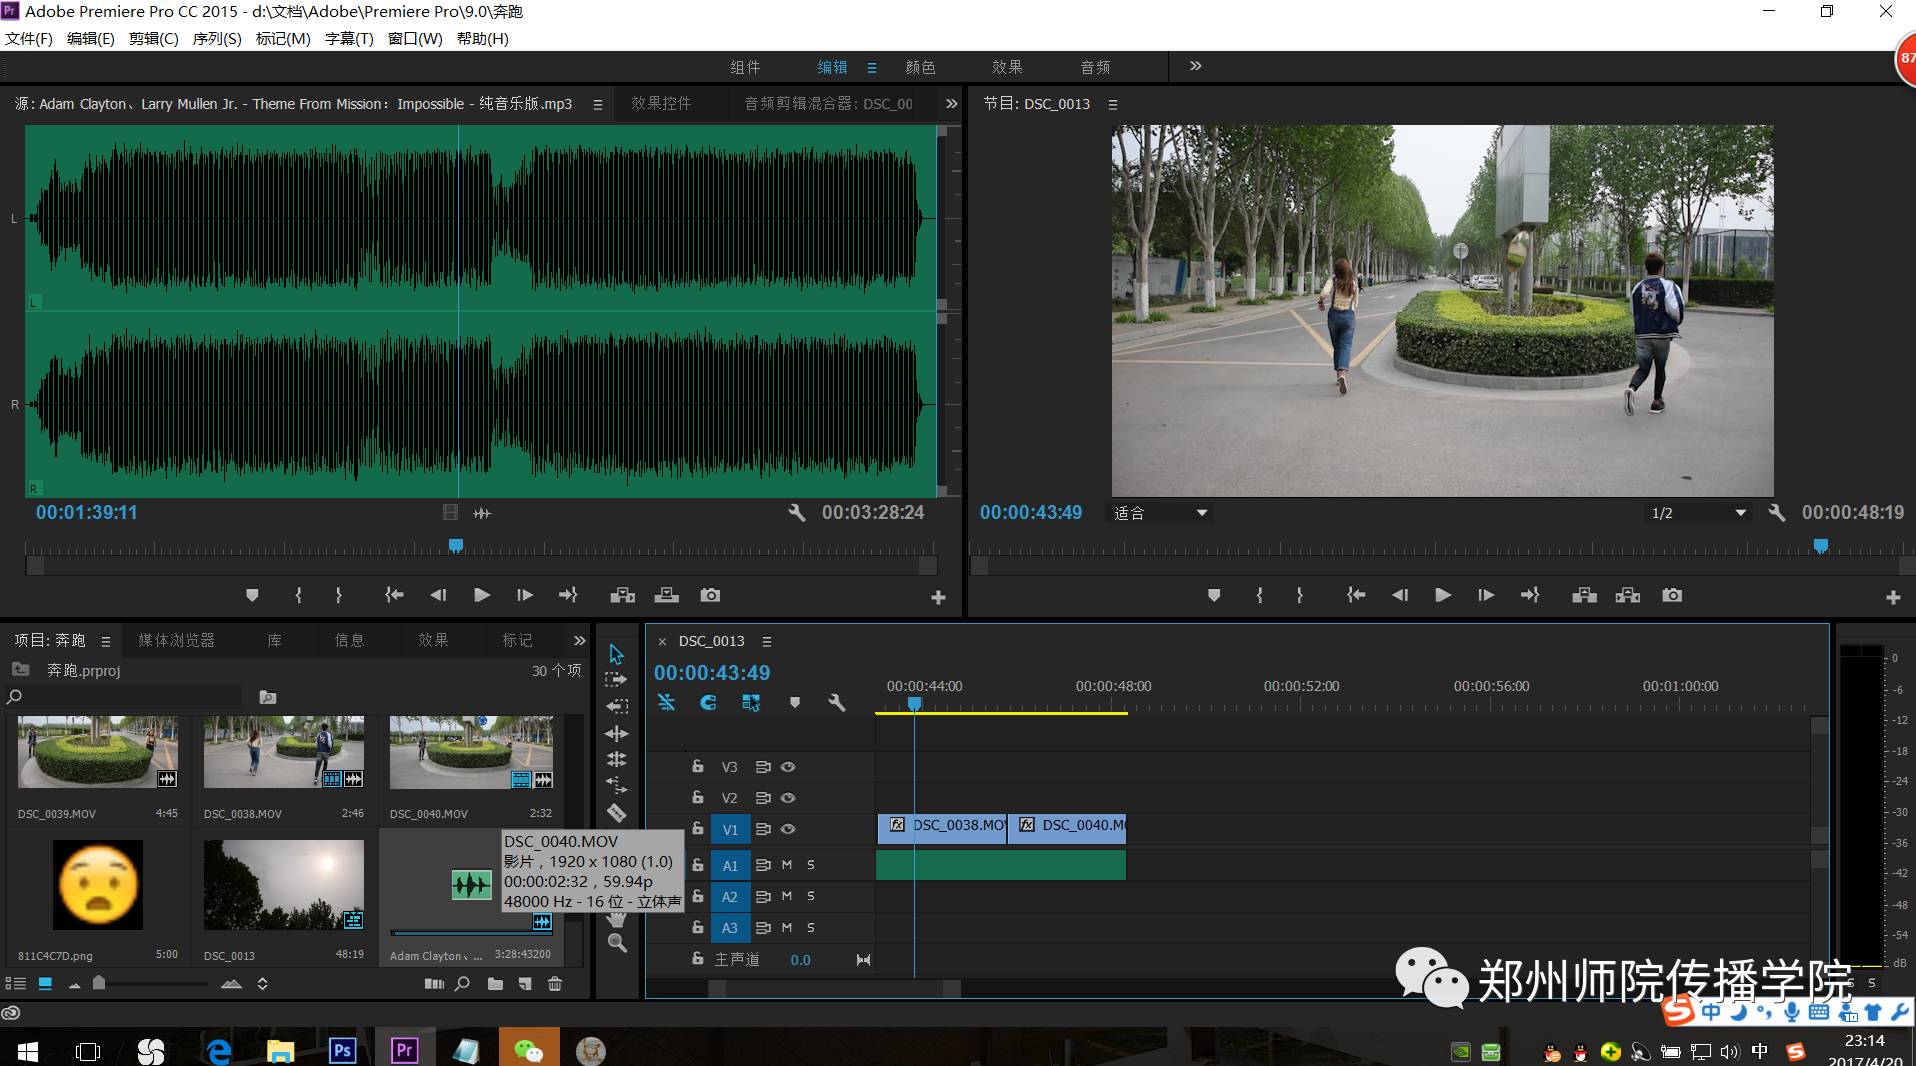Click the New Item icon in Project panel
Screen dimensions: 1916x1066
(x=525, y=984)
